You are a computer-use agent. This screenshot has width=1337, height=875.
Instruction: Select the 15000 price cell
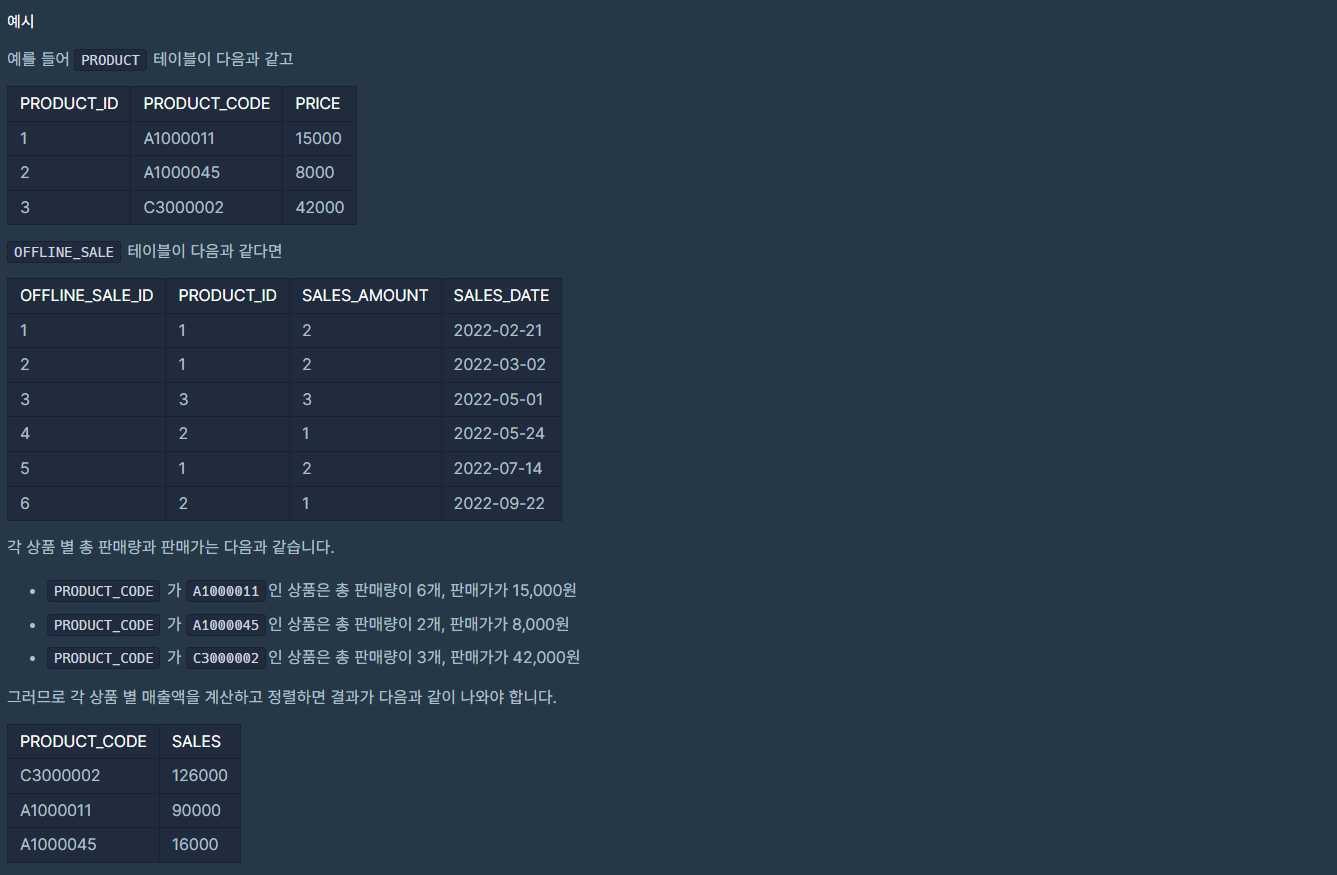click(318, 139)
